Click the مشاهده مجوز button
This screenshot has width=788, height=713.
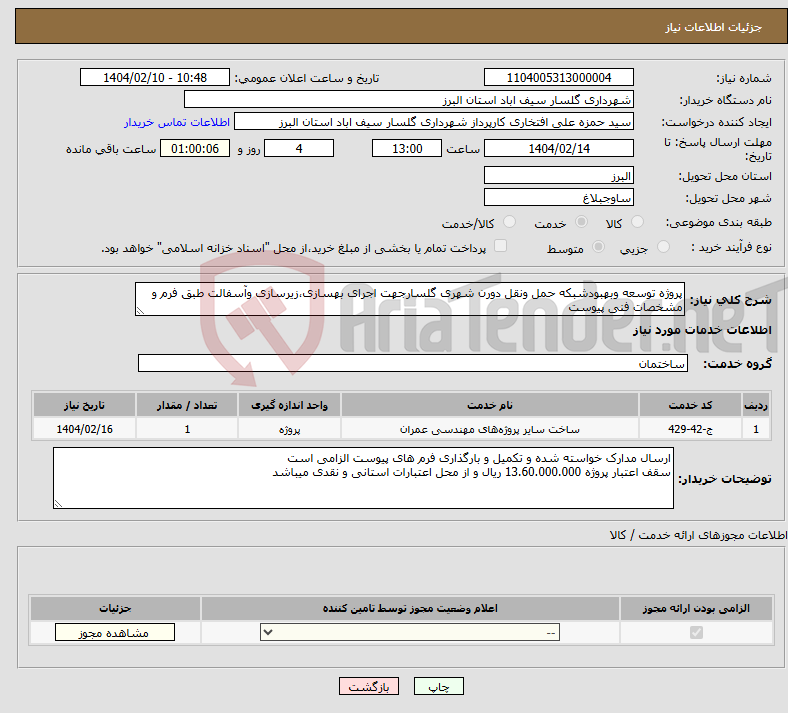(115, 632)
